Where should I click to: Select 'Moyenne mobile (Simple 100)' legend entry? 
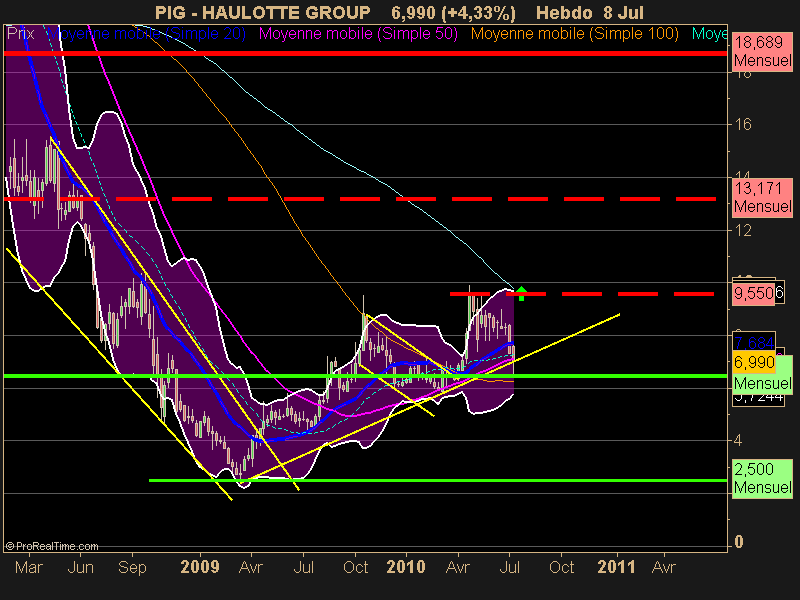click(574, 34)
